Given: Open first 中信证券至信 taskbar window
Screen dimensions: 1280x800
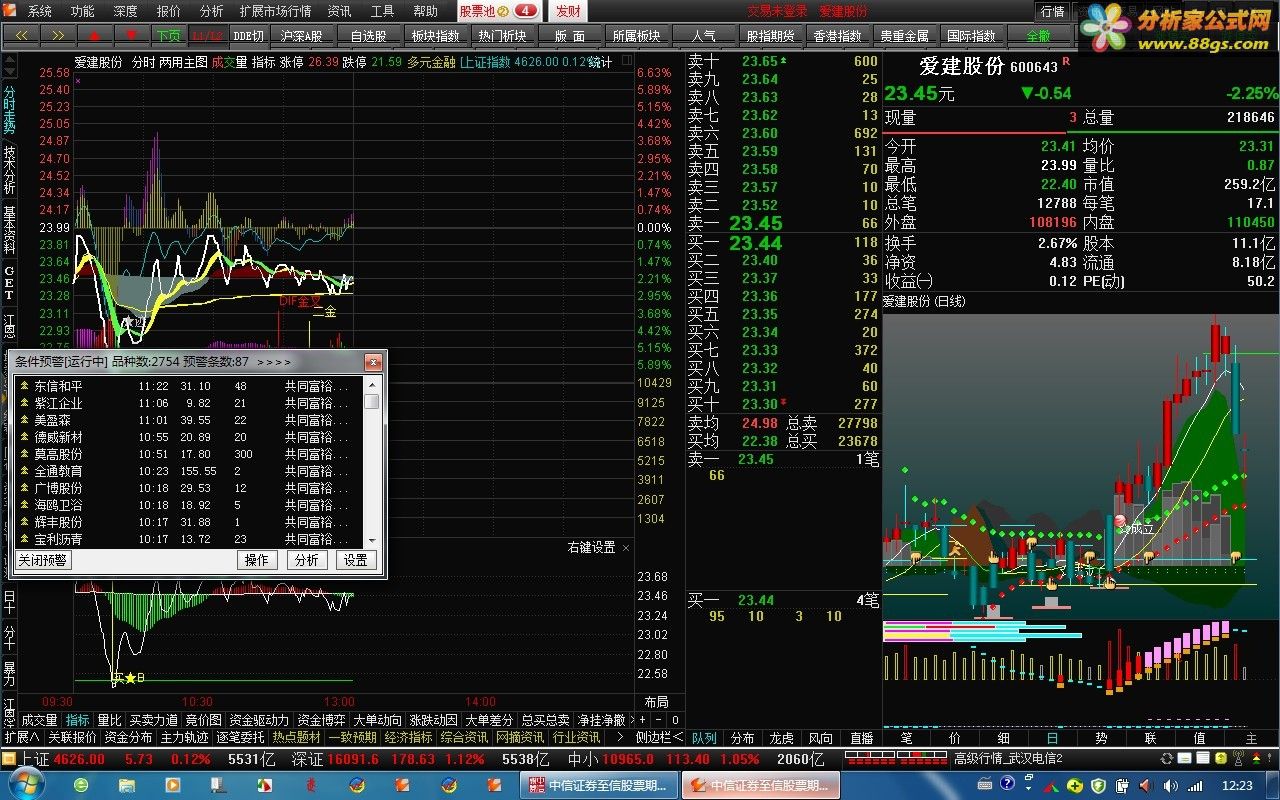Looking at the screenshot, I should pyautogui.click(x=598, y=785).
